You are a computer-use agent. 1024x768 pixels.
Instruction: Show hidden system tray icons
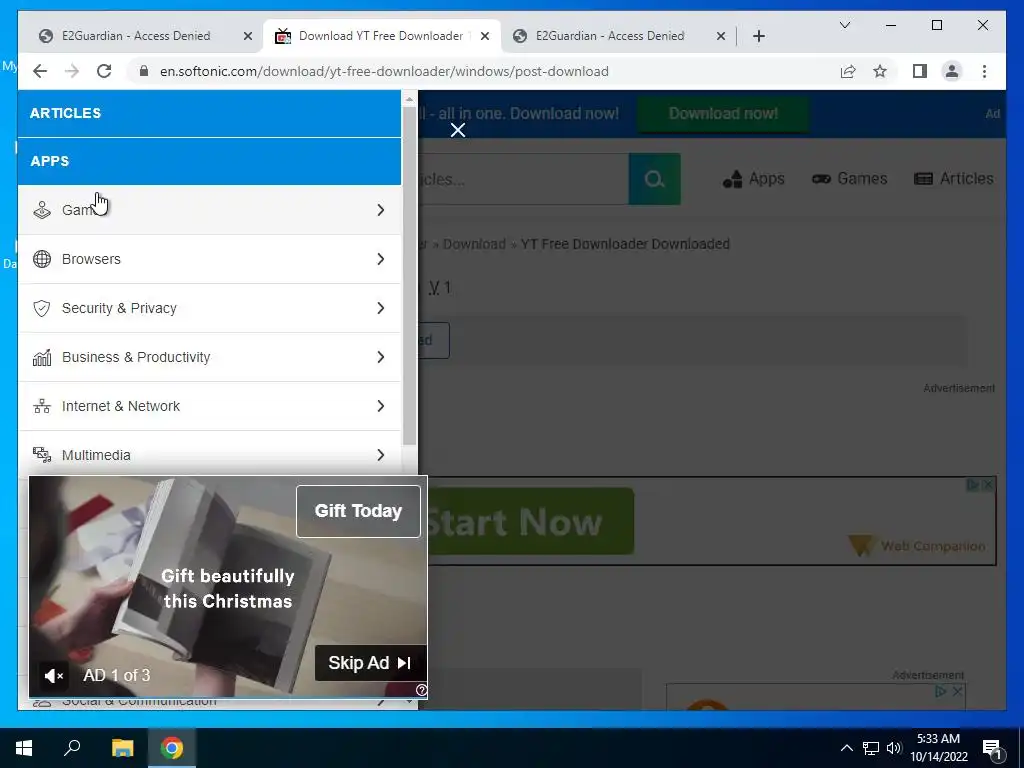coord(846,748)
